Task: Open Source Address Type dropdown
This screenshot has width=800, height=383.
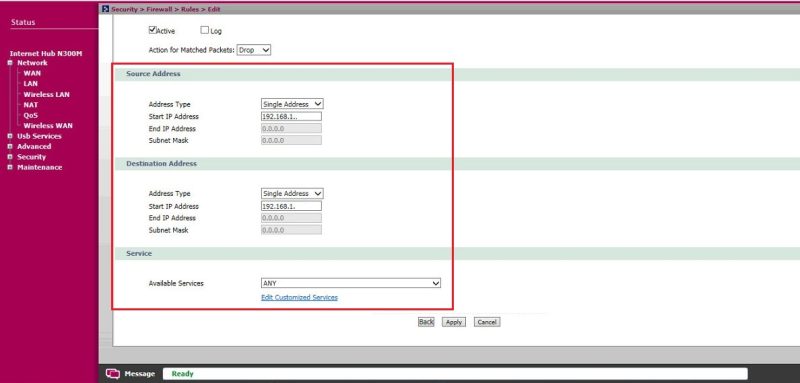Action: 292,104
